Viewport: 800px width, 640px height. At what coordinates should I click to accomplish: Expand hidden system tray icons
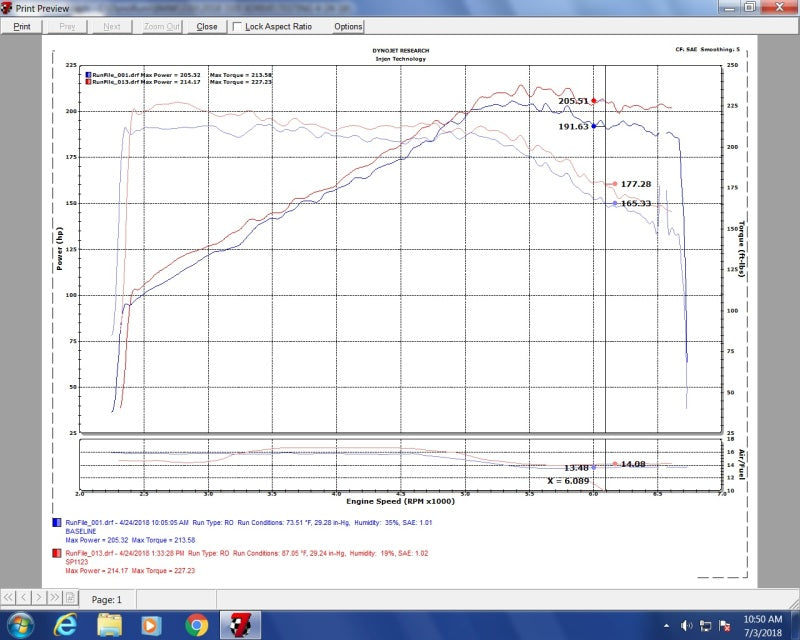click(x=665, y=625)
